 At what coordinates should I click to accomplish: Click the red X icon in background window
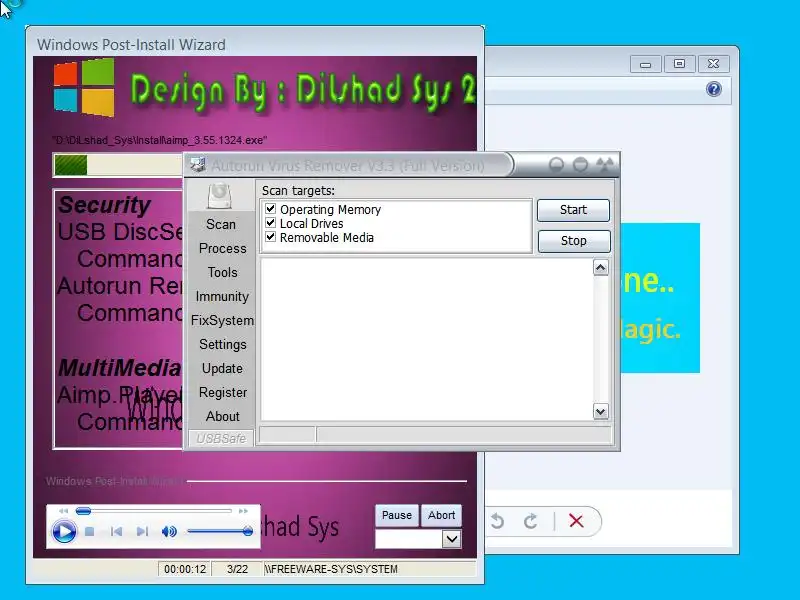pyautogui.click(x=576, y=521)
